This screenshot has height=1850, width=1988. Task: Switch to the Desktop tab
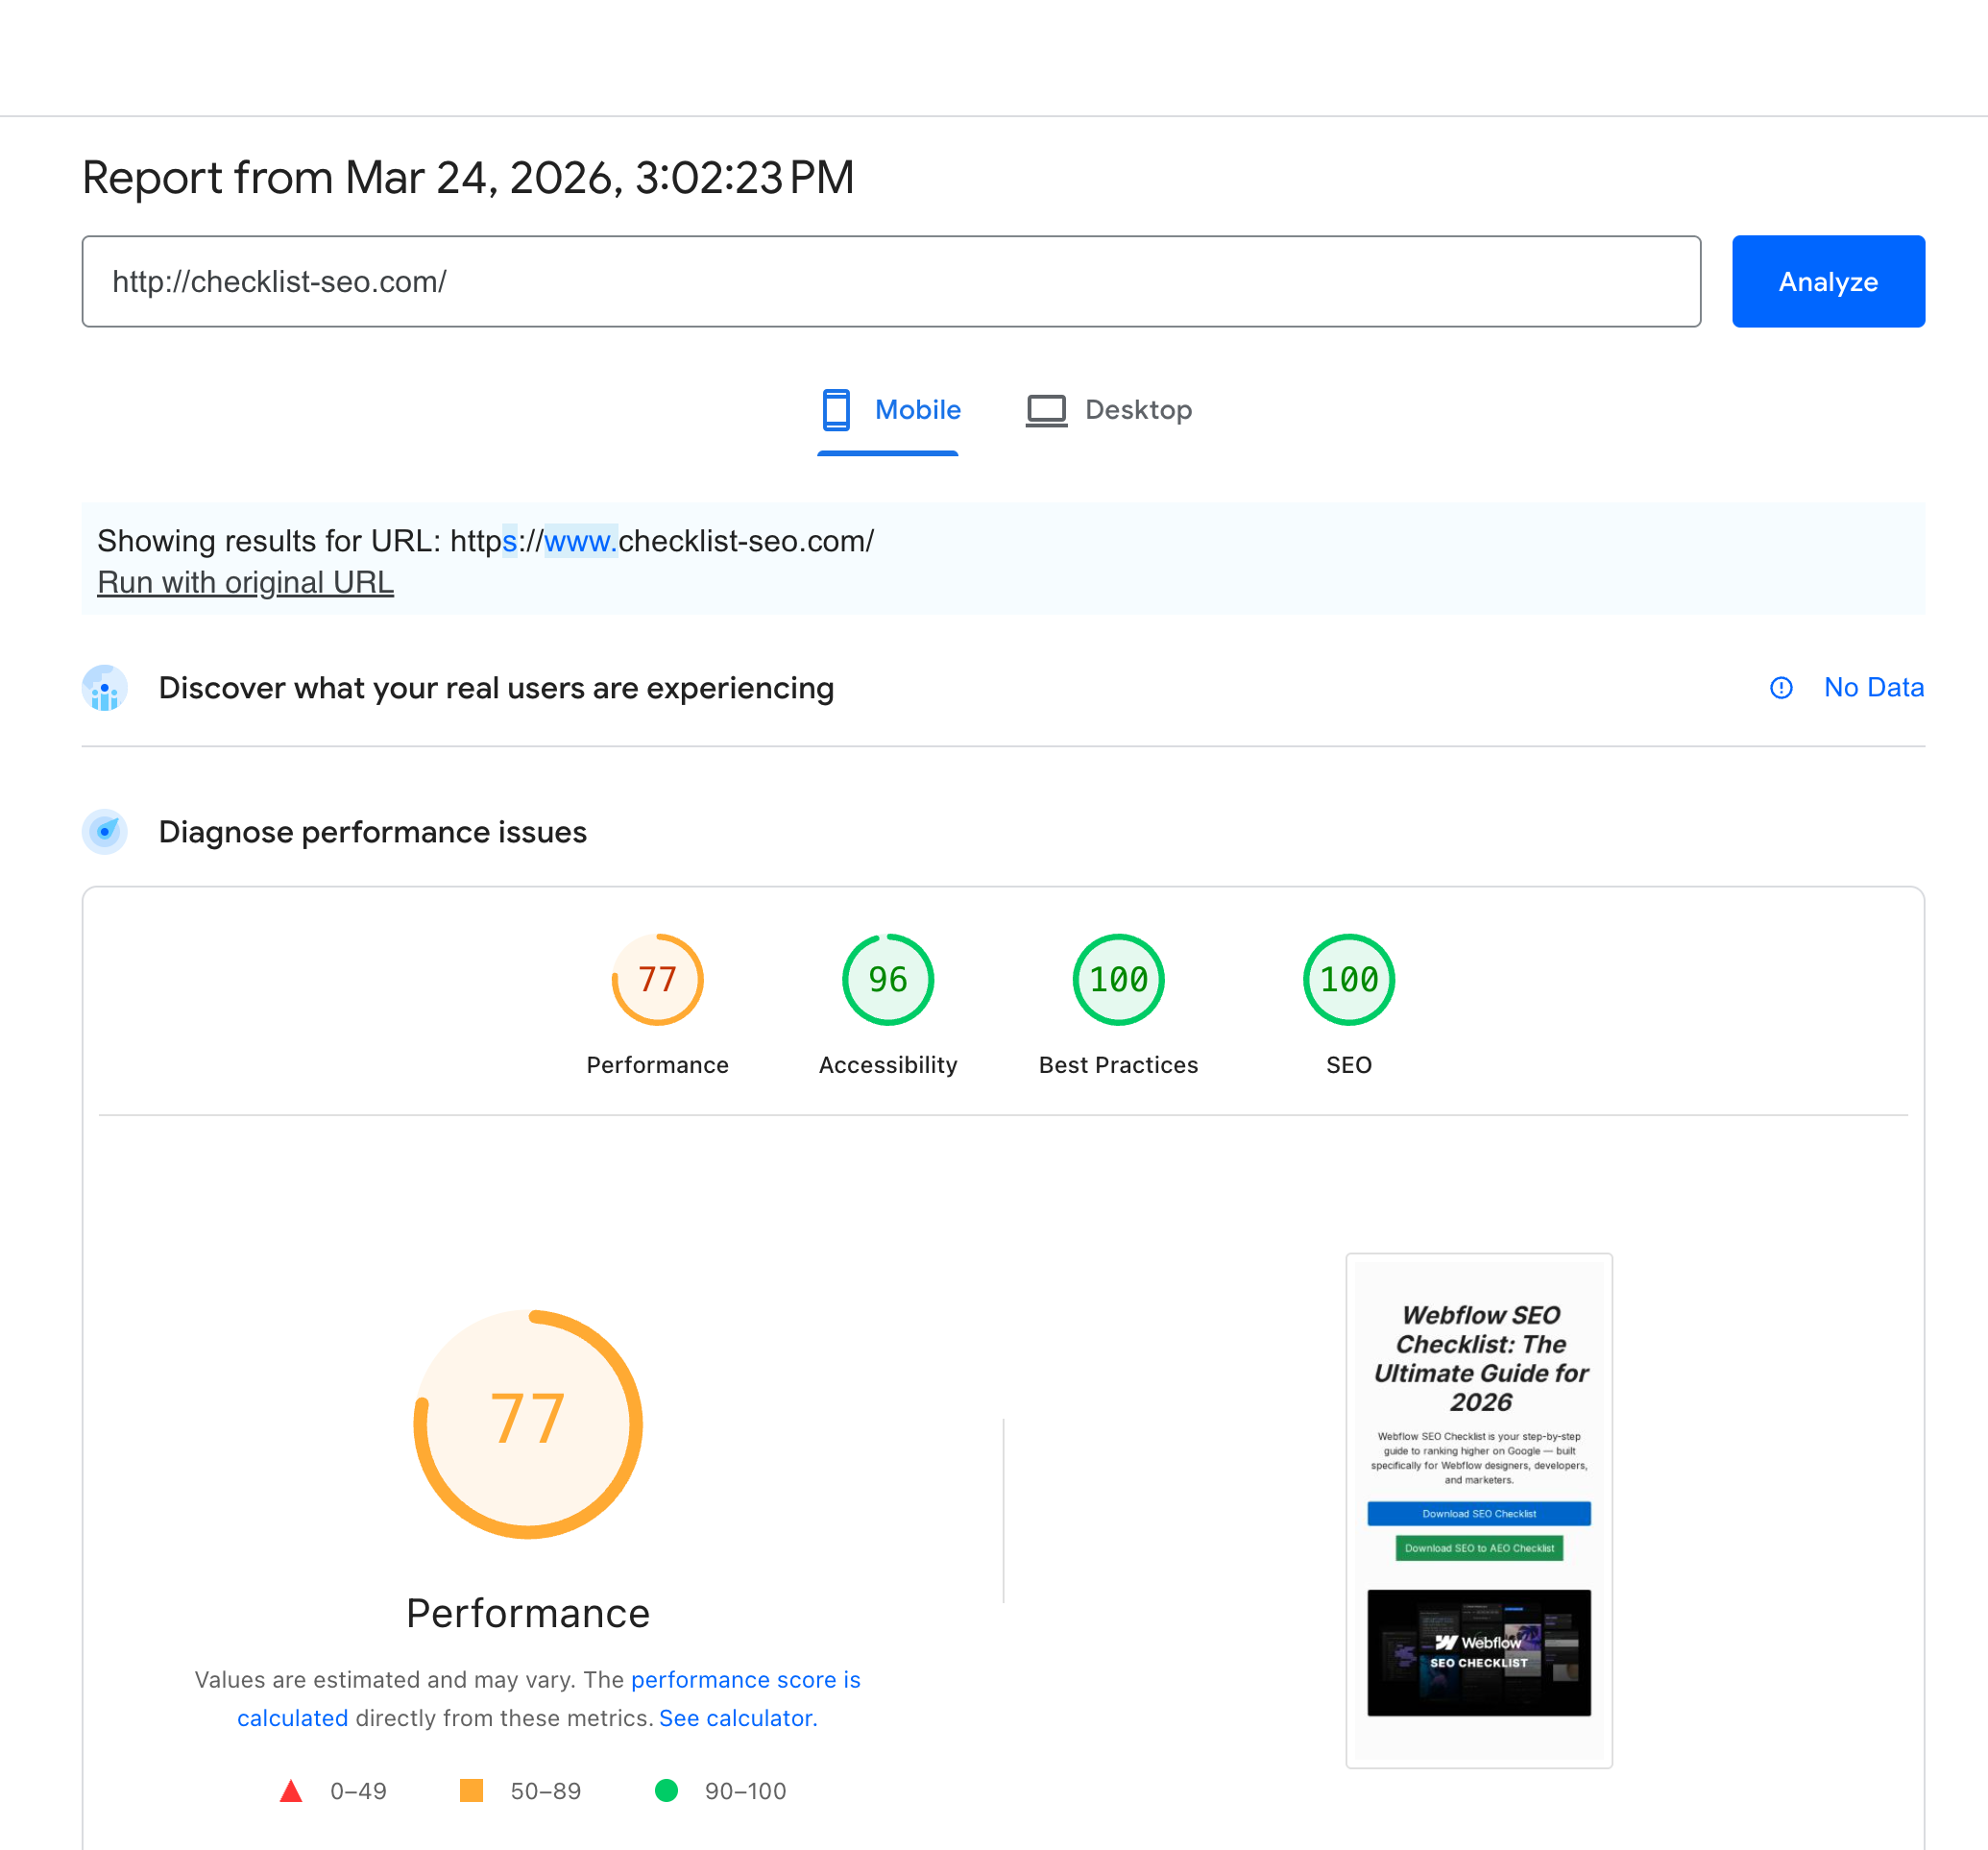1110,410
